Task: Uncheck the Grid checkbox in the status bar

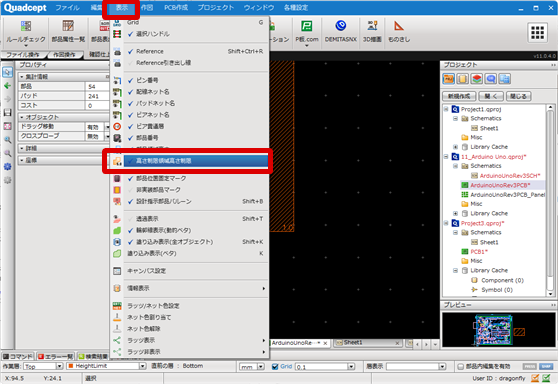Action: pyautogui.click(x=275, y=366)
